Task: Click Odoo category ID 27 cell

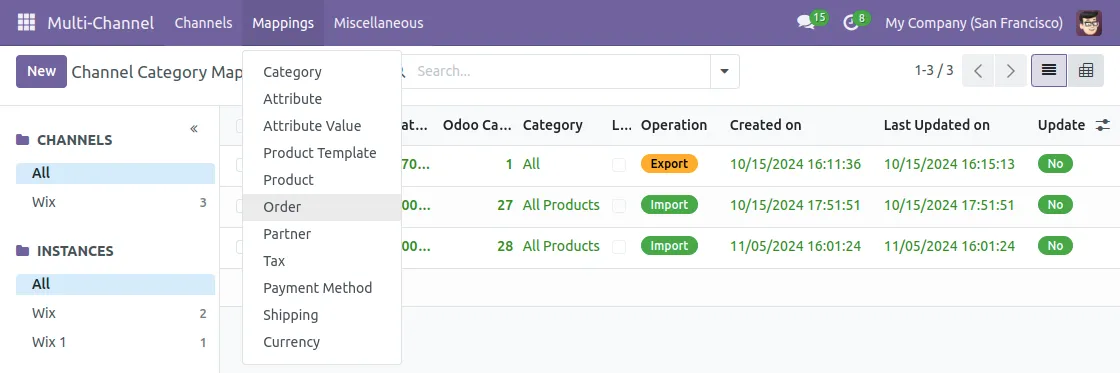Action: click(505, 205)
